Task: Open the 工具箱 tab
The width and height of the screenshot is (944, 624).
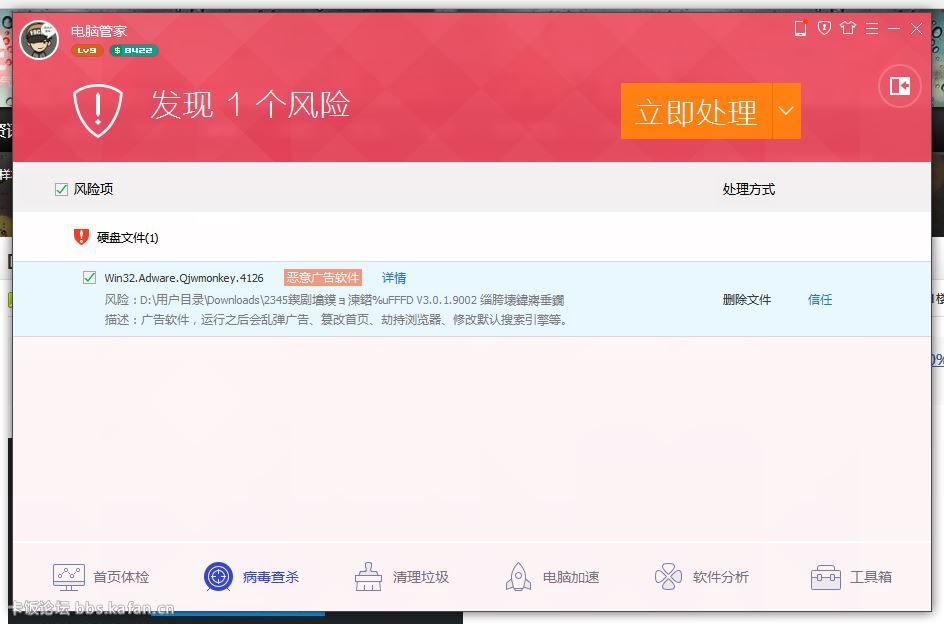Action: 851,577
